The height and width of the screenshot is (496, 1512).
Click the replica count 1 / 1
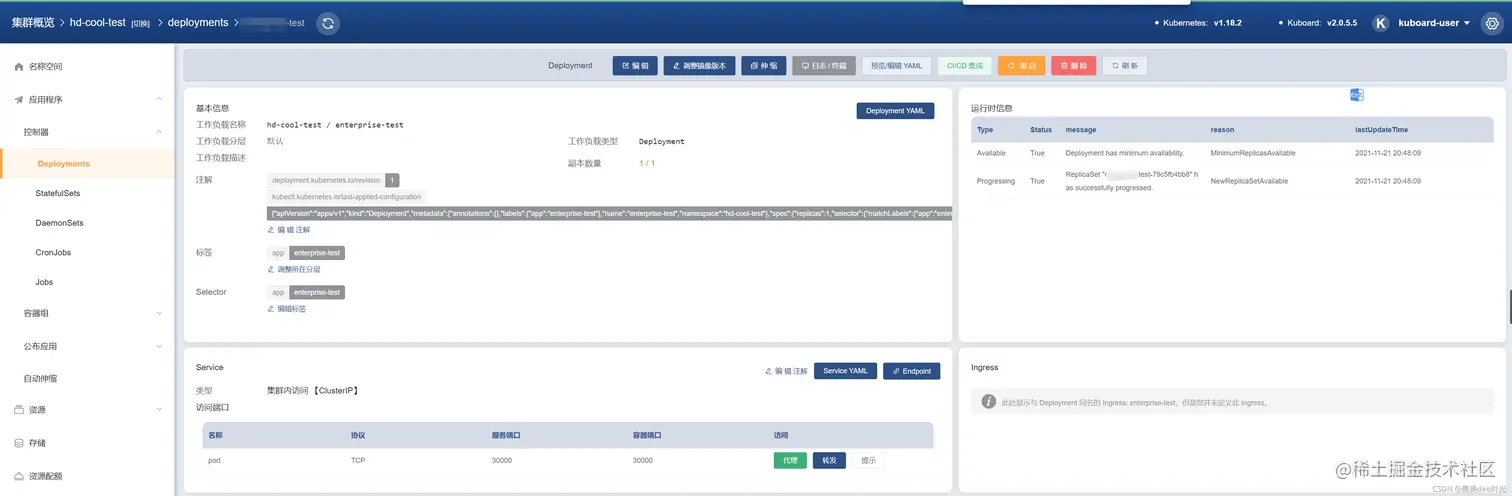(x=647, y=163)
